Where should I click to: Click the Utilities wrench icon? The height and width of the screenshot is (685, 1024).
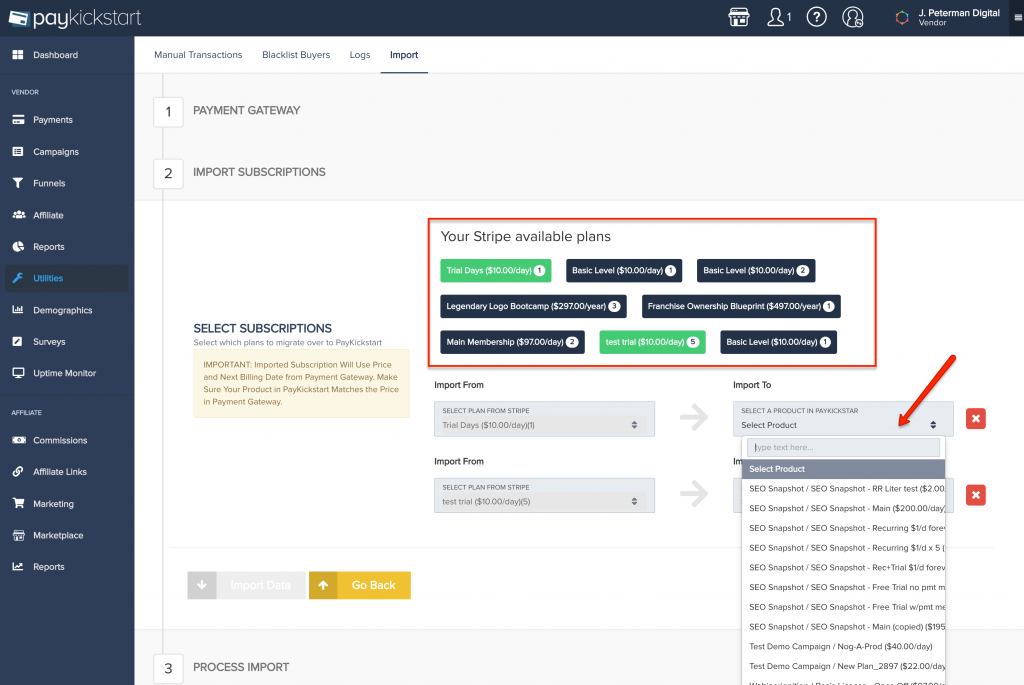[x=18, y=278]
